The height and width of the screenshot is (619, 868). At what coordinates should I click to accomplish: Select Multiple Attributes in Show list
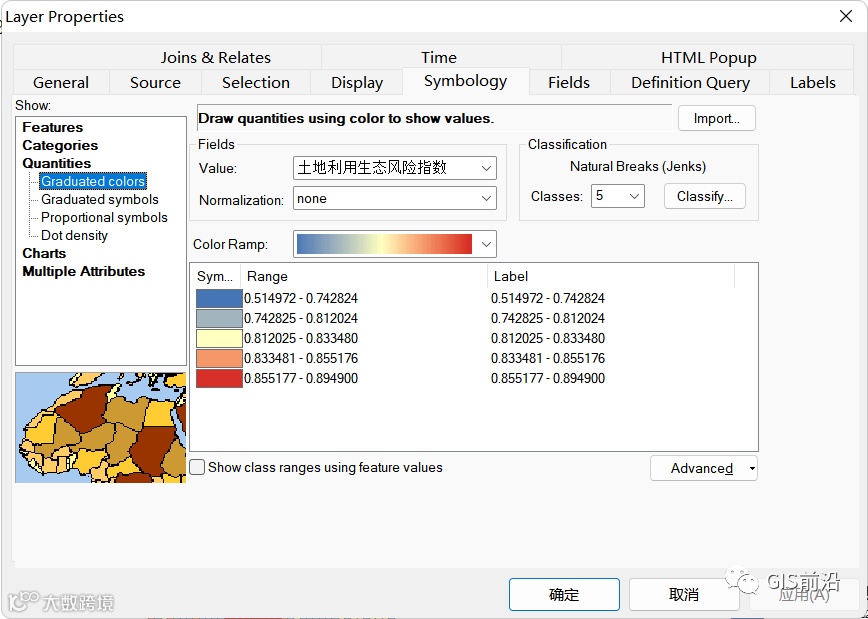(84, 271)
